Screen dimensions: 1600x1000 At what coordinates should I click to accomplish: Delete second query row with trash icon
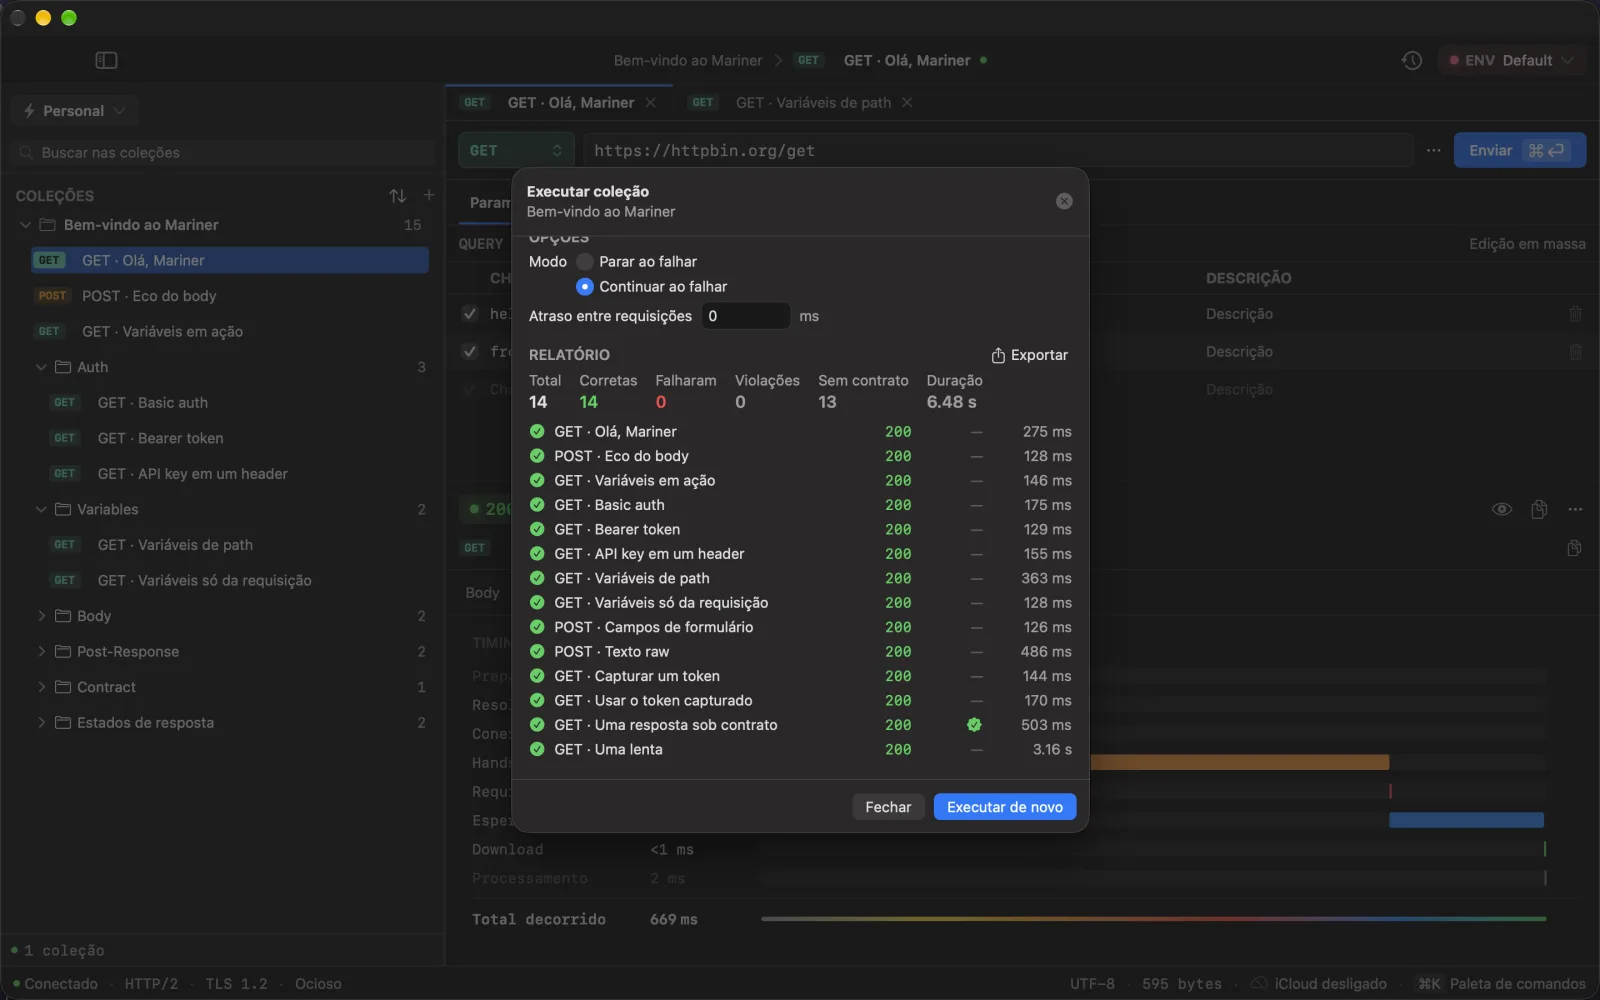1575,352
